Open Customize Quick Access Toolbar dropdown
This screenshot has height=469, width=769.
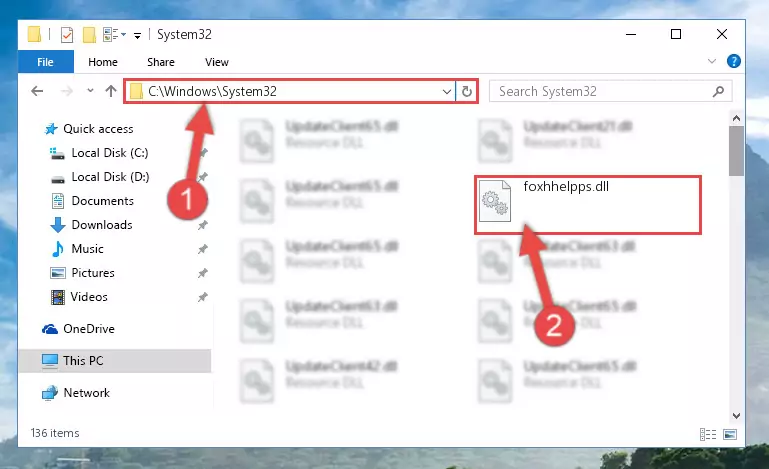pyautogui.click(x=137, y=35)
